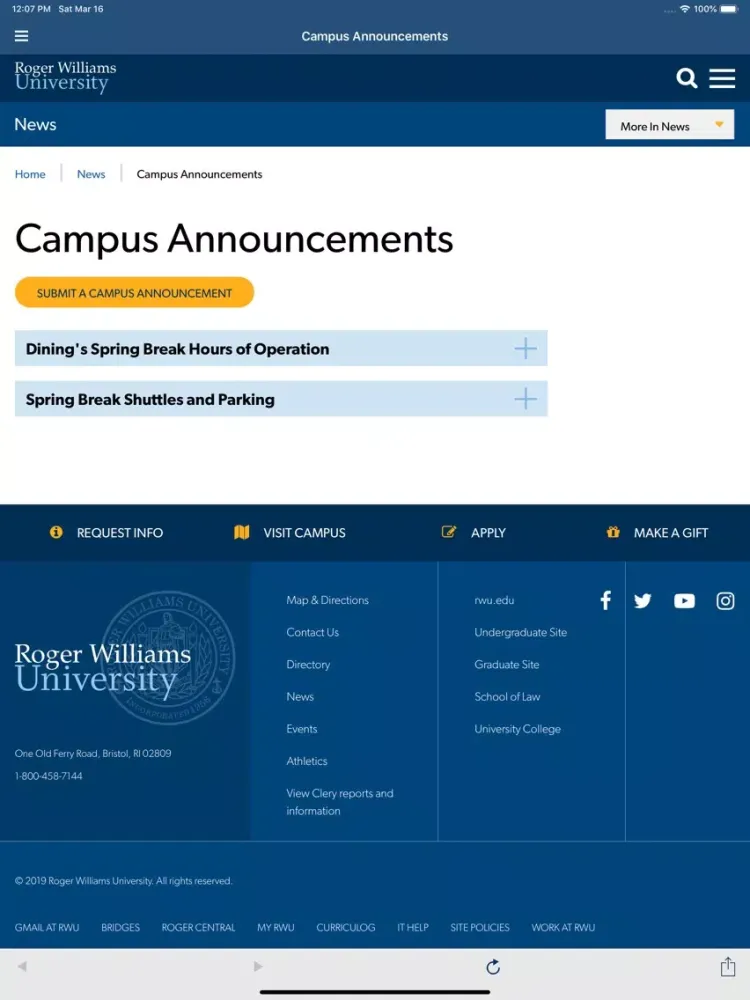750x1000 pixels.
Task: Tap the Wi-Fi status icon
Action: tap(684, 9)
